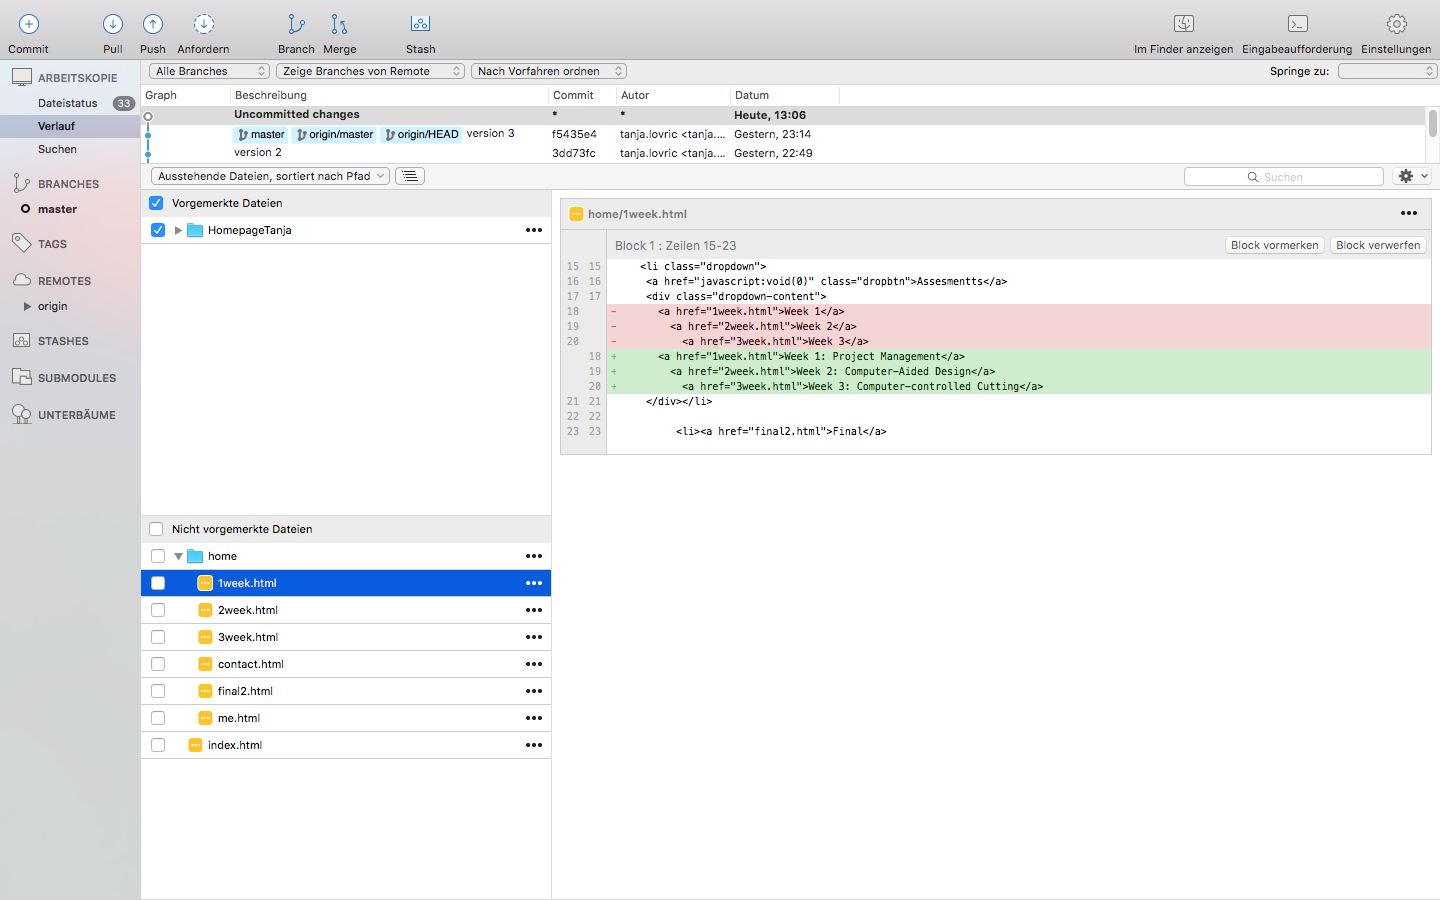Click the Merge toolbar icon
The height and width of the screenshot is (900, 1440).
click(x=339, y=24)
